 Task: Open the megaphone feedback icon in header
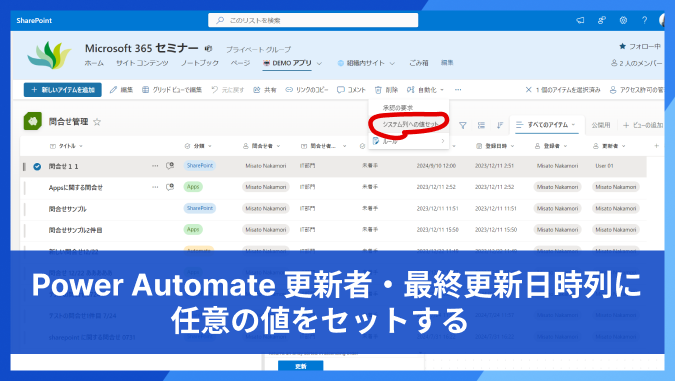(580, 20)
